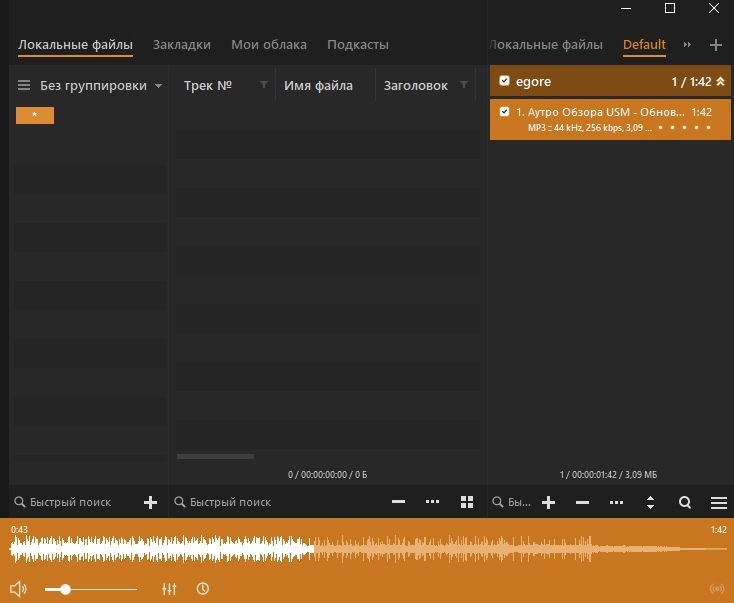This screenshot has width=734, height=603.
Task: Open the playlist-side Локальные файлы tab
Action: pos(546,44)
